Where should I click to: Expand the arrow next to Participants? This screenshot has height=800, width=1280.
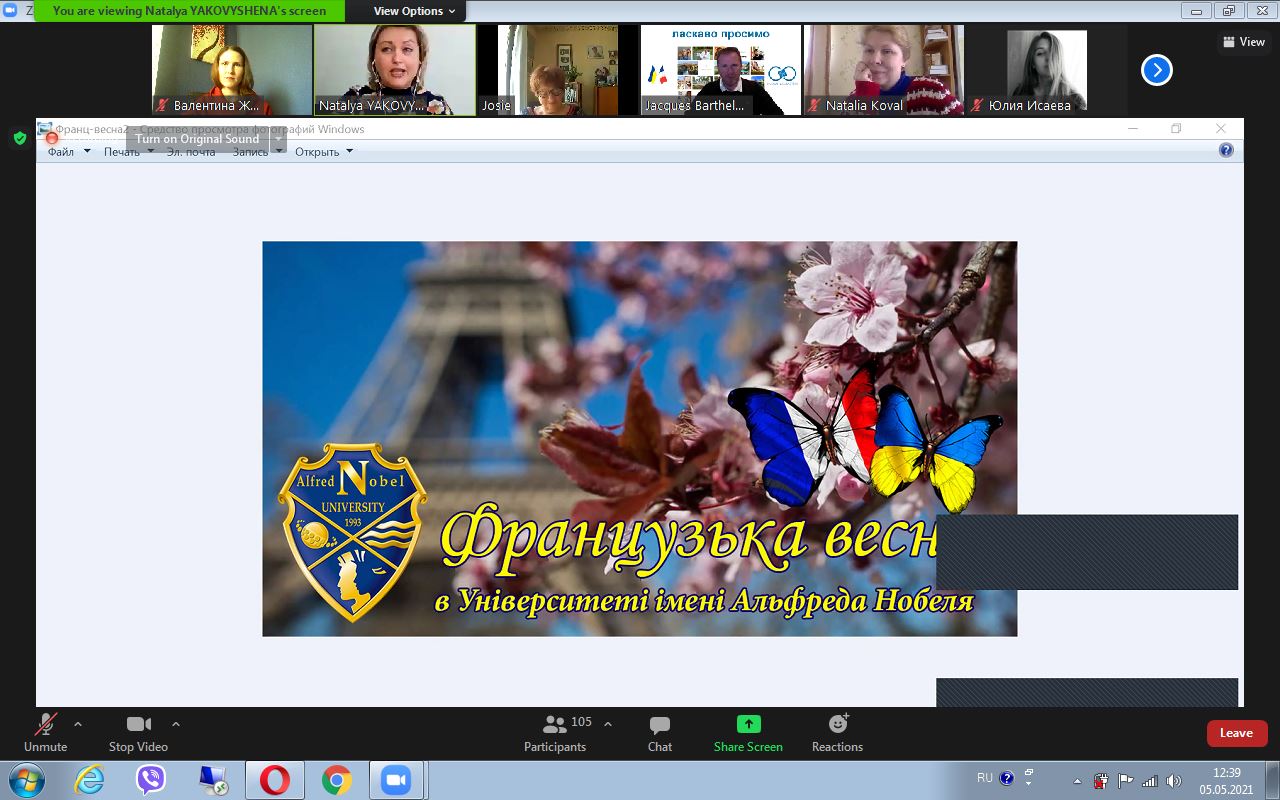pos(607,724)
